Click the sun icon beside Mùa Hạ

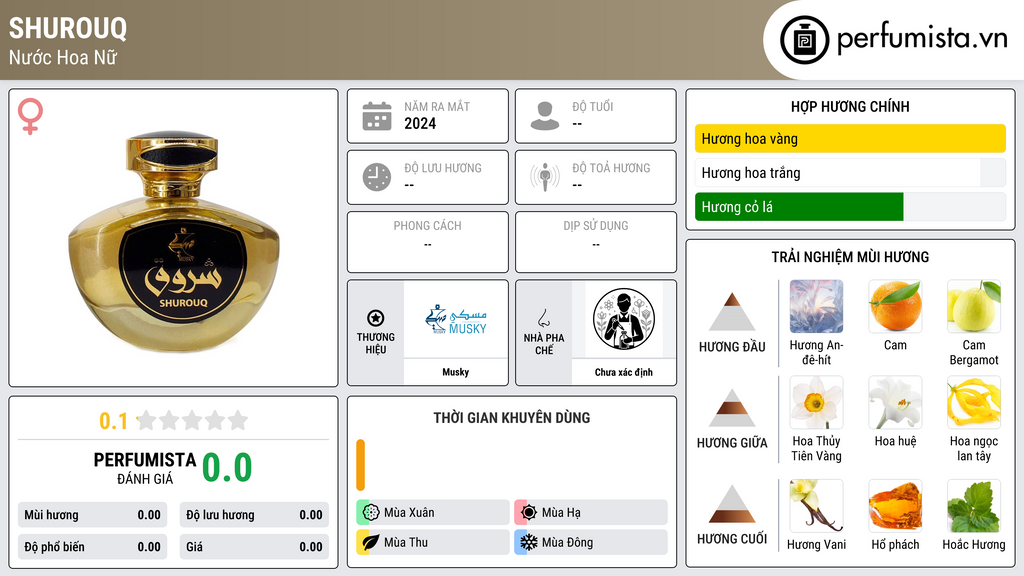tap(529, 513)
